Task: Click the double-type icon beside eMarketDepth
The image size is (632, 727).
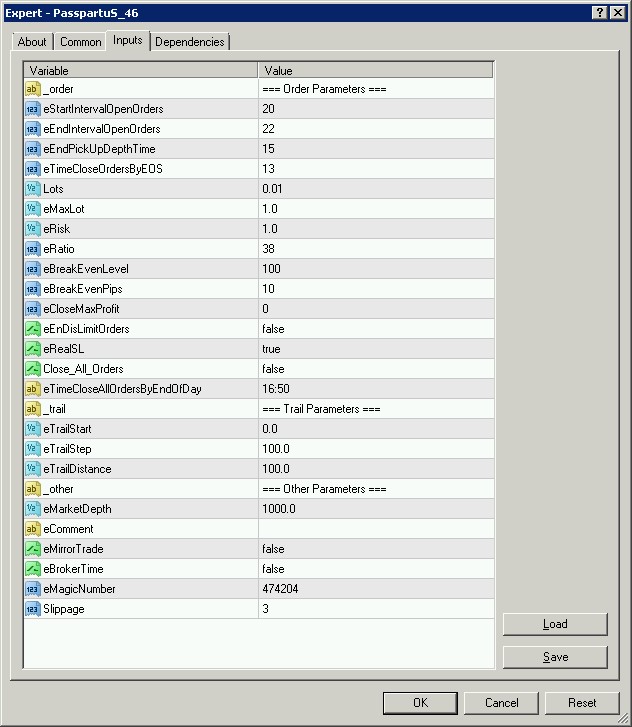Action: coord(32,509)
